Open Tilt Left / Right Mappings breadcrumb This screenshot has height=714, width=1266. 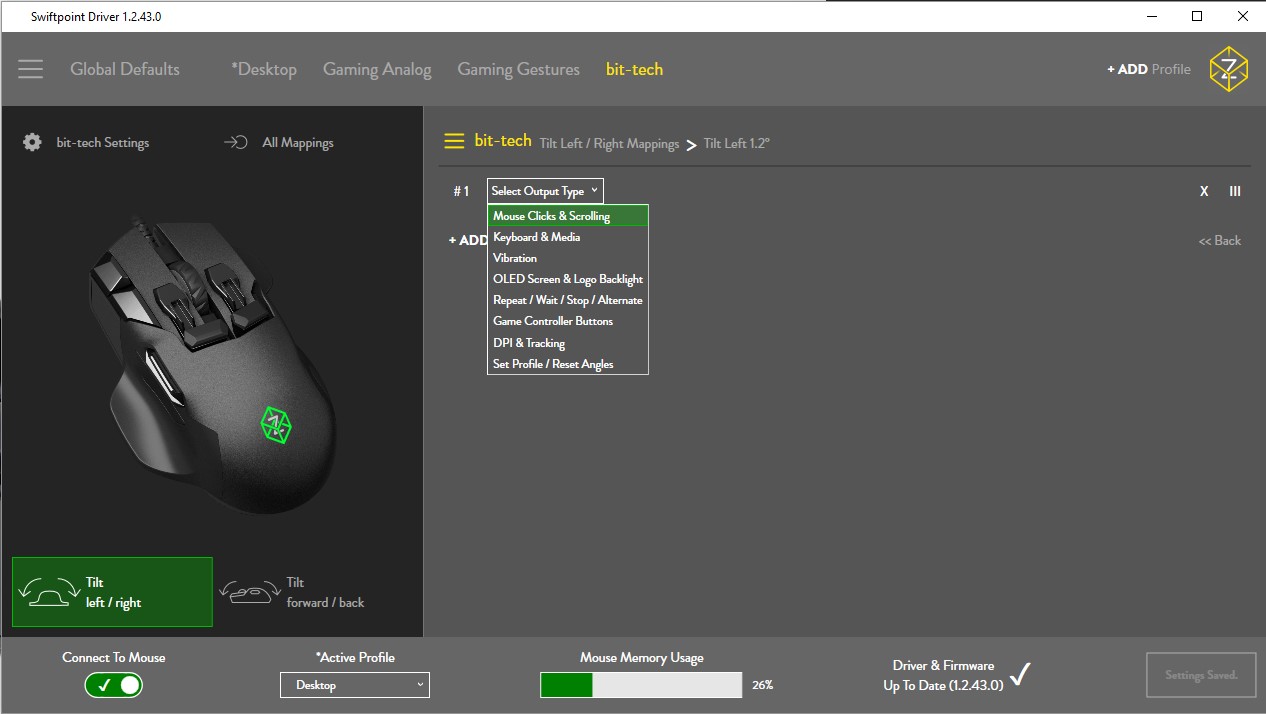point(609,144)
